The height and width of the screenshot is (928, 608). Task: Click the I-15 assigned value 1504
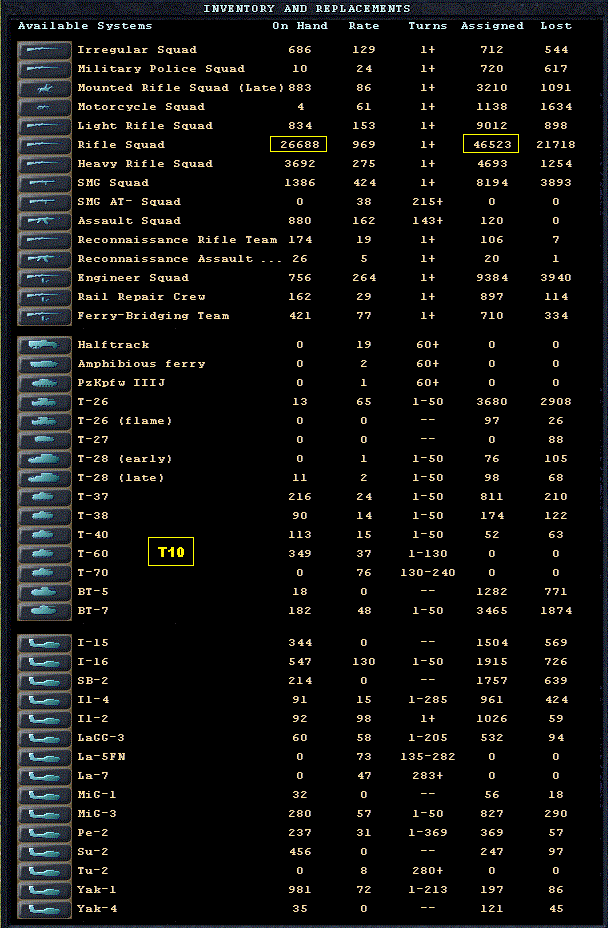click(x=492, y=643)
